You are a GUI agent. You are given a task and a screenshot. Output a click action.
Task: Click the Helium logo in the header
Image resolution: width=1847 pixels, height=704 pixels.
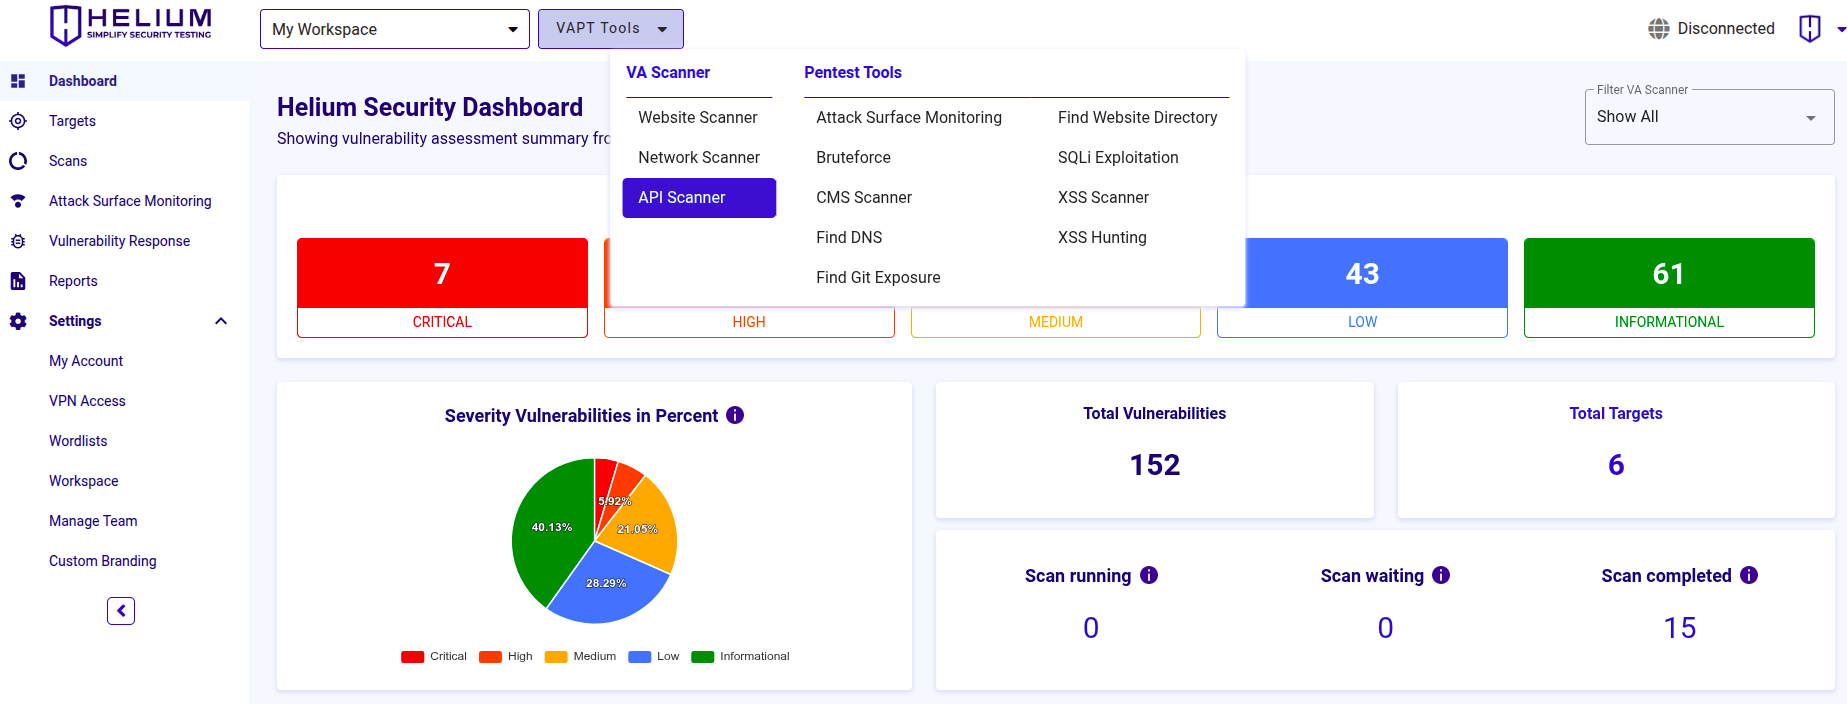131,25
